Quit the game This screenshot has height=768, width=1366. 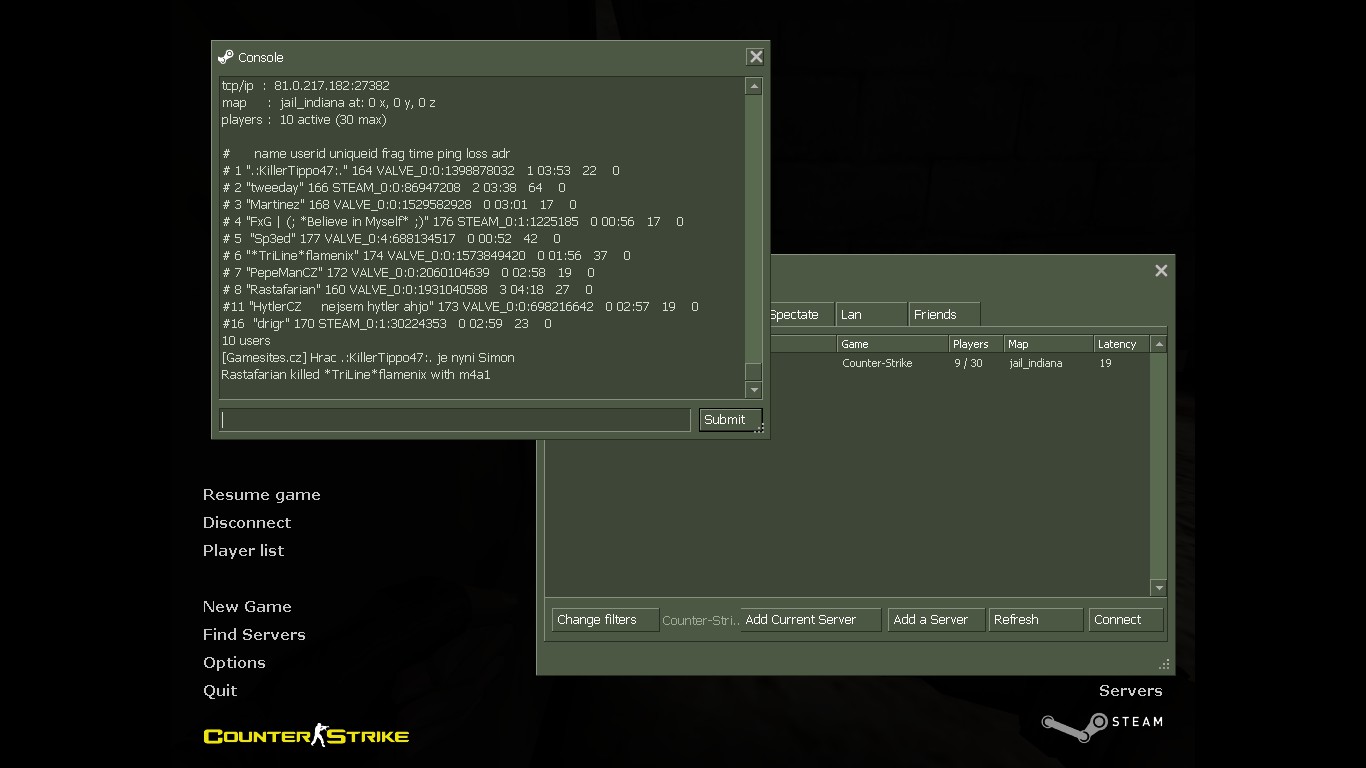click(220, 691)
